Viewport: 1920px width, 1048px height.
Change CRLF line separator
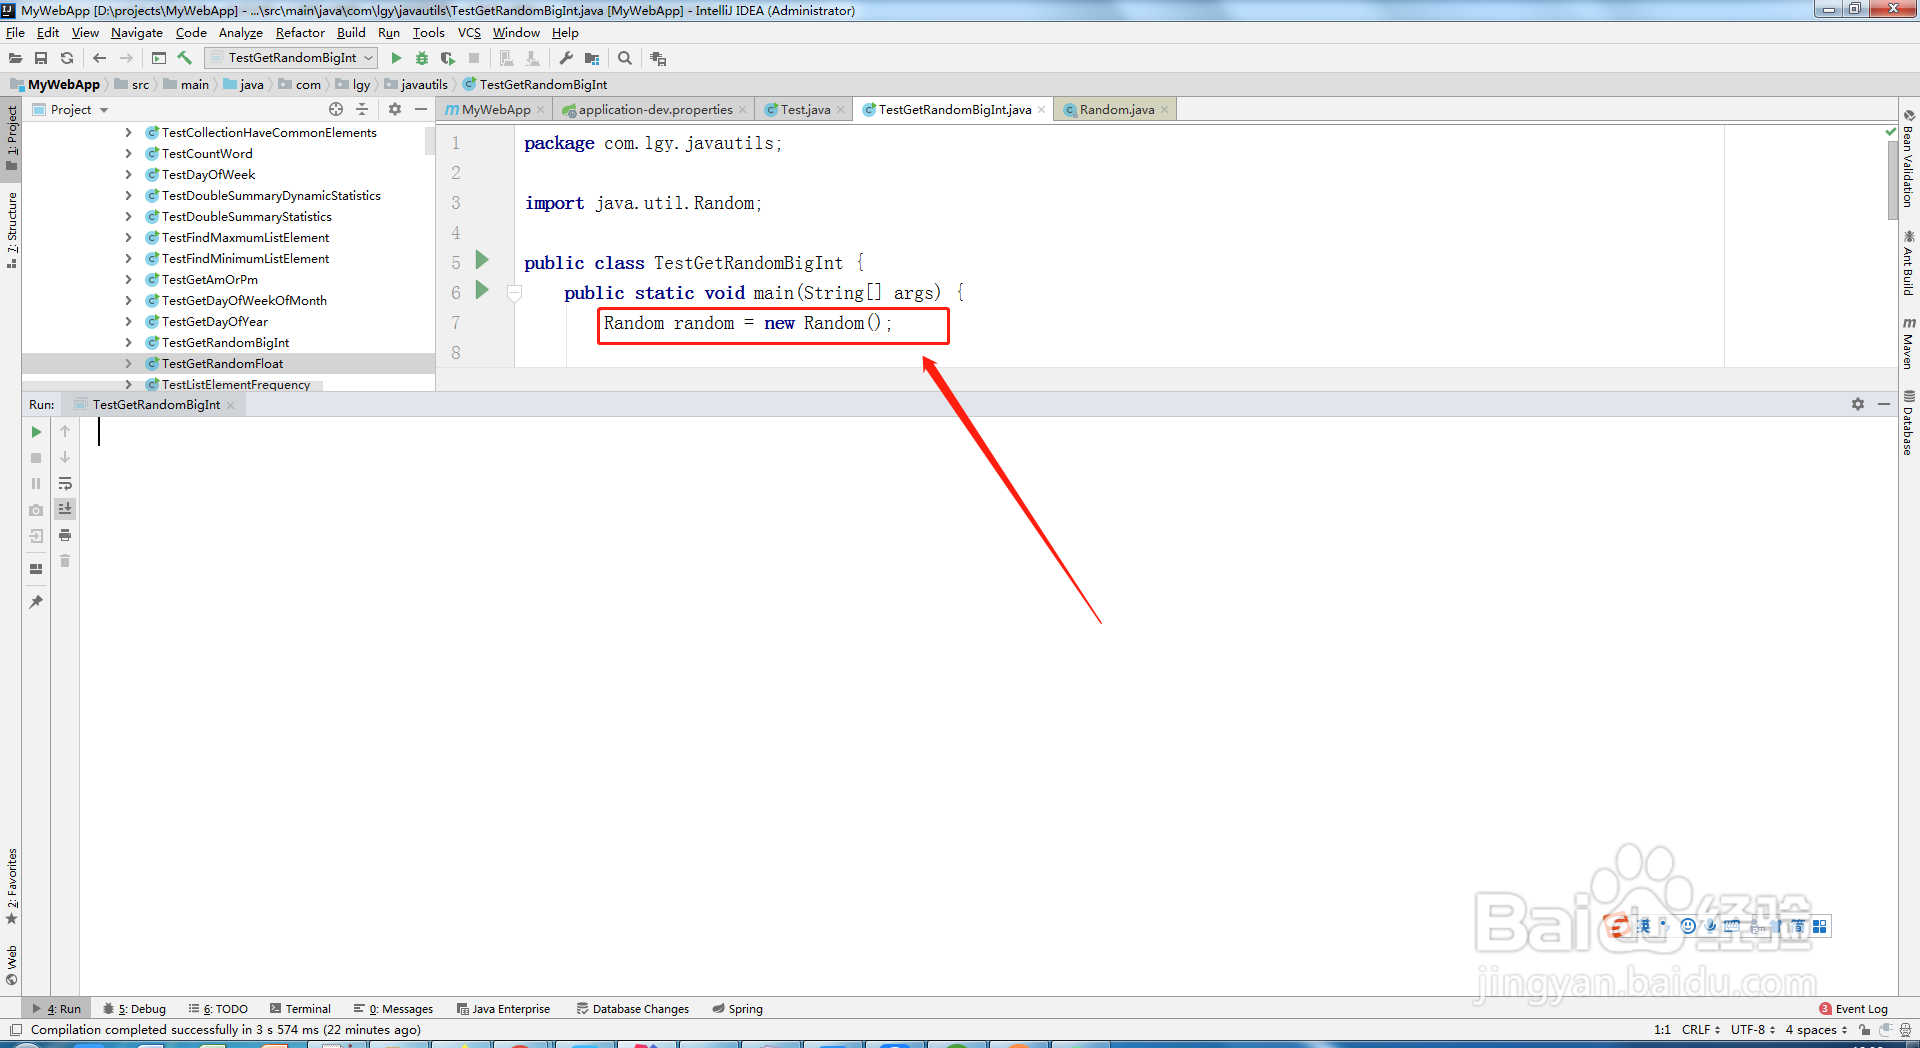point(1701,1030)
